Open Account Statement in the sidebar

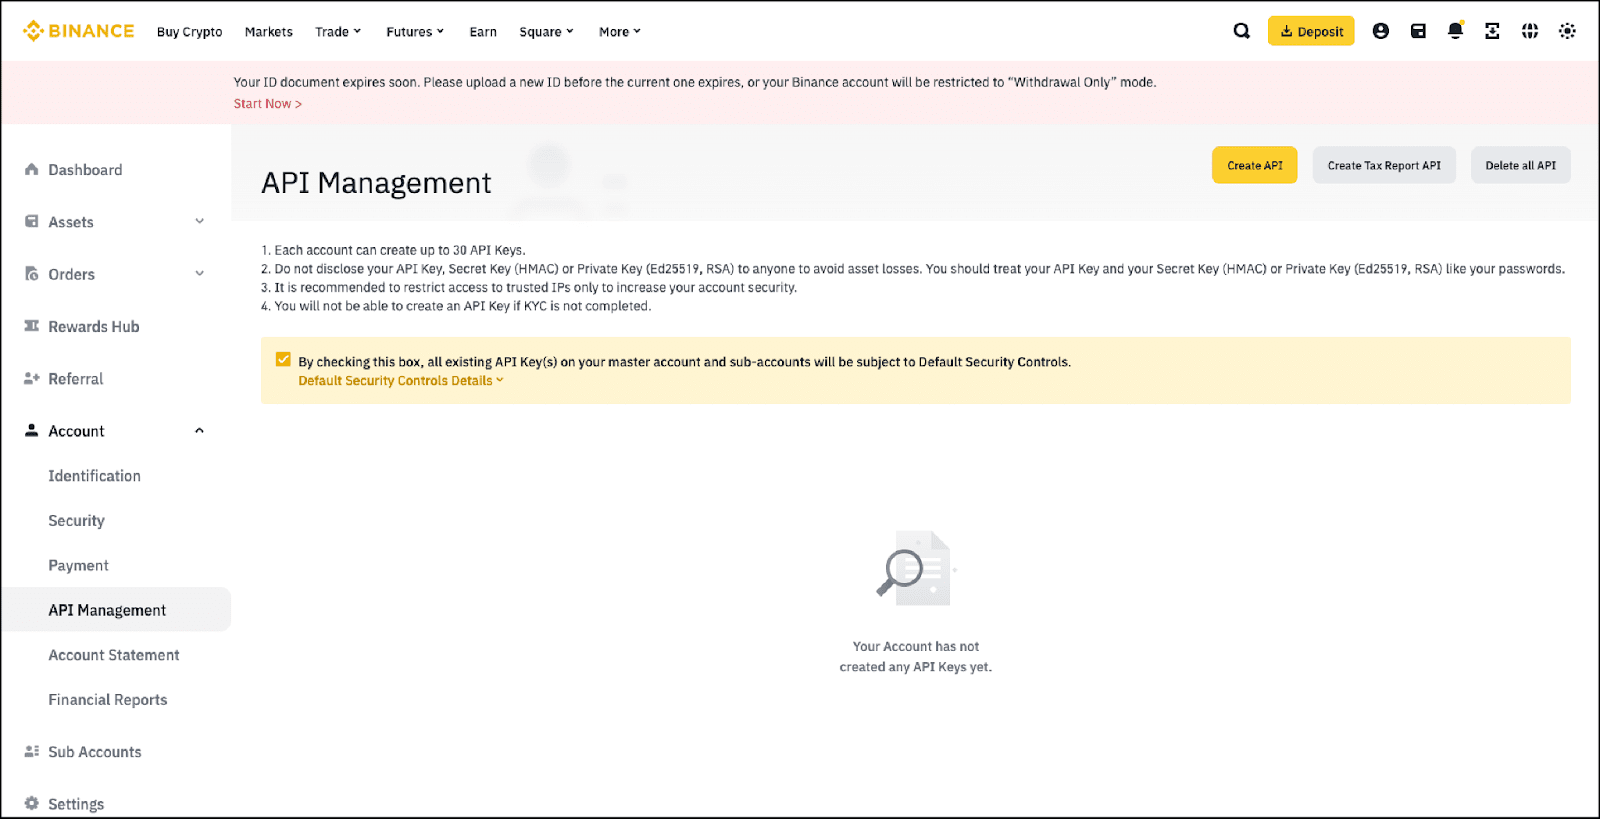click(114, 655)
